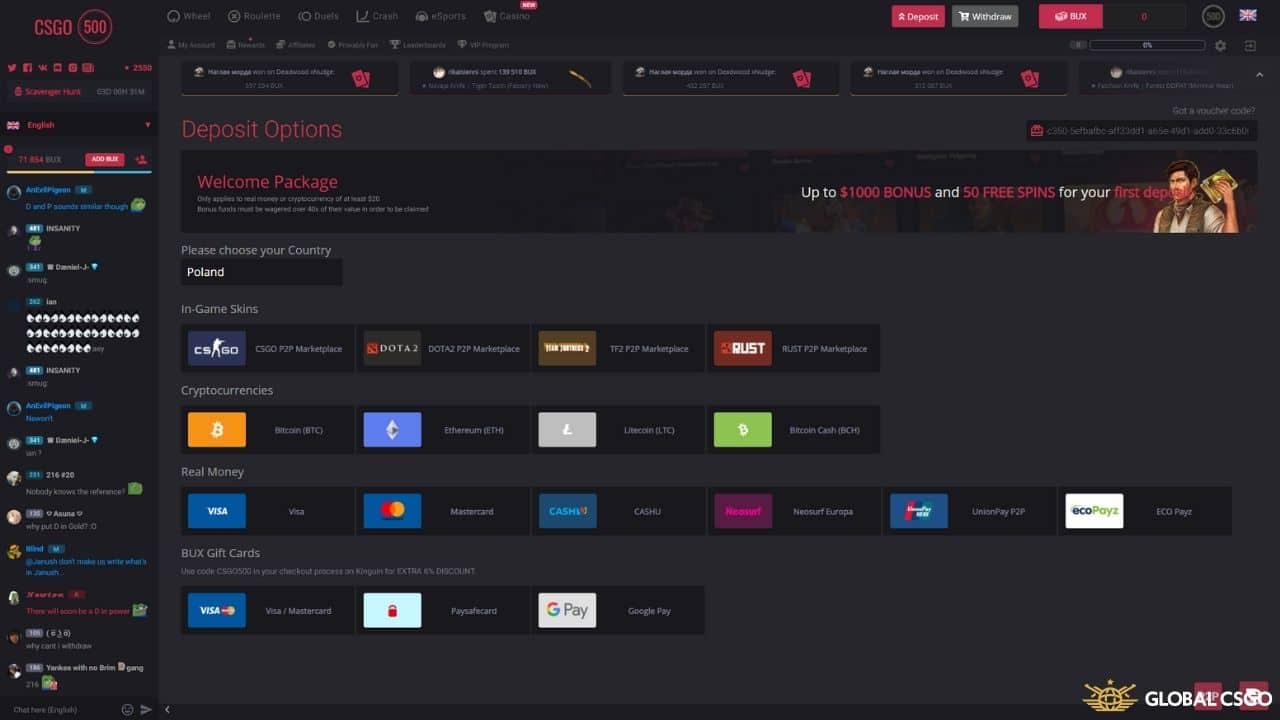This screenshot has height=720, width=1280.
Task: Send the chat message arrow icon
Action: point(146,709)
